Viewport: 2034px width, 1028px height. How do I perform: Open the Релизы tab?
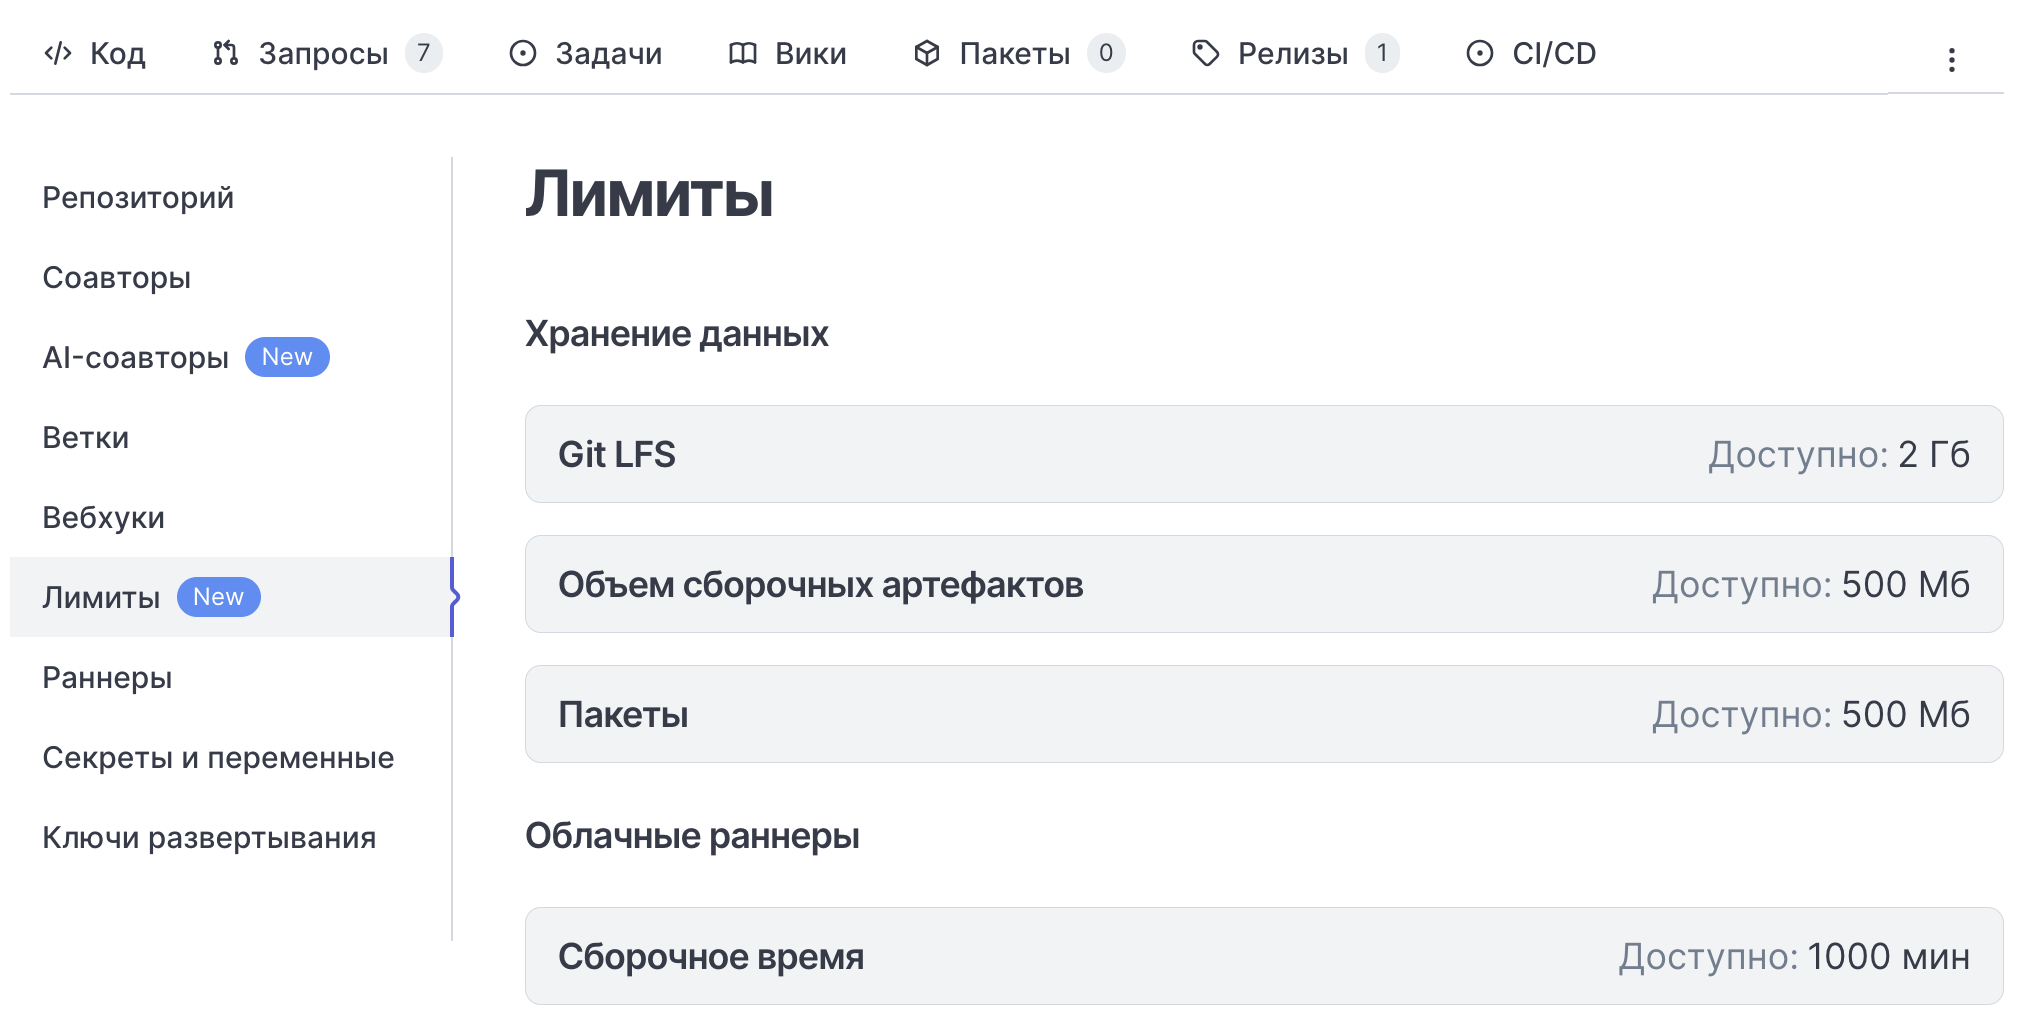point(1292,53)
